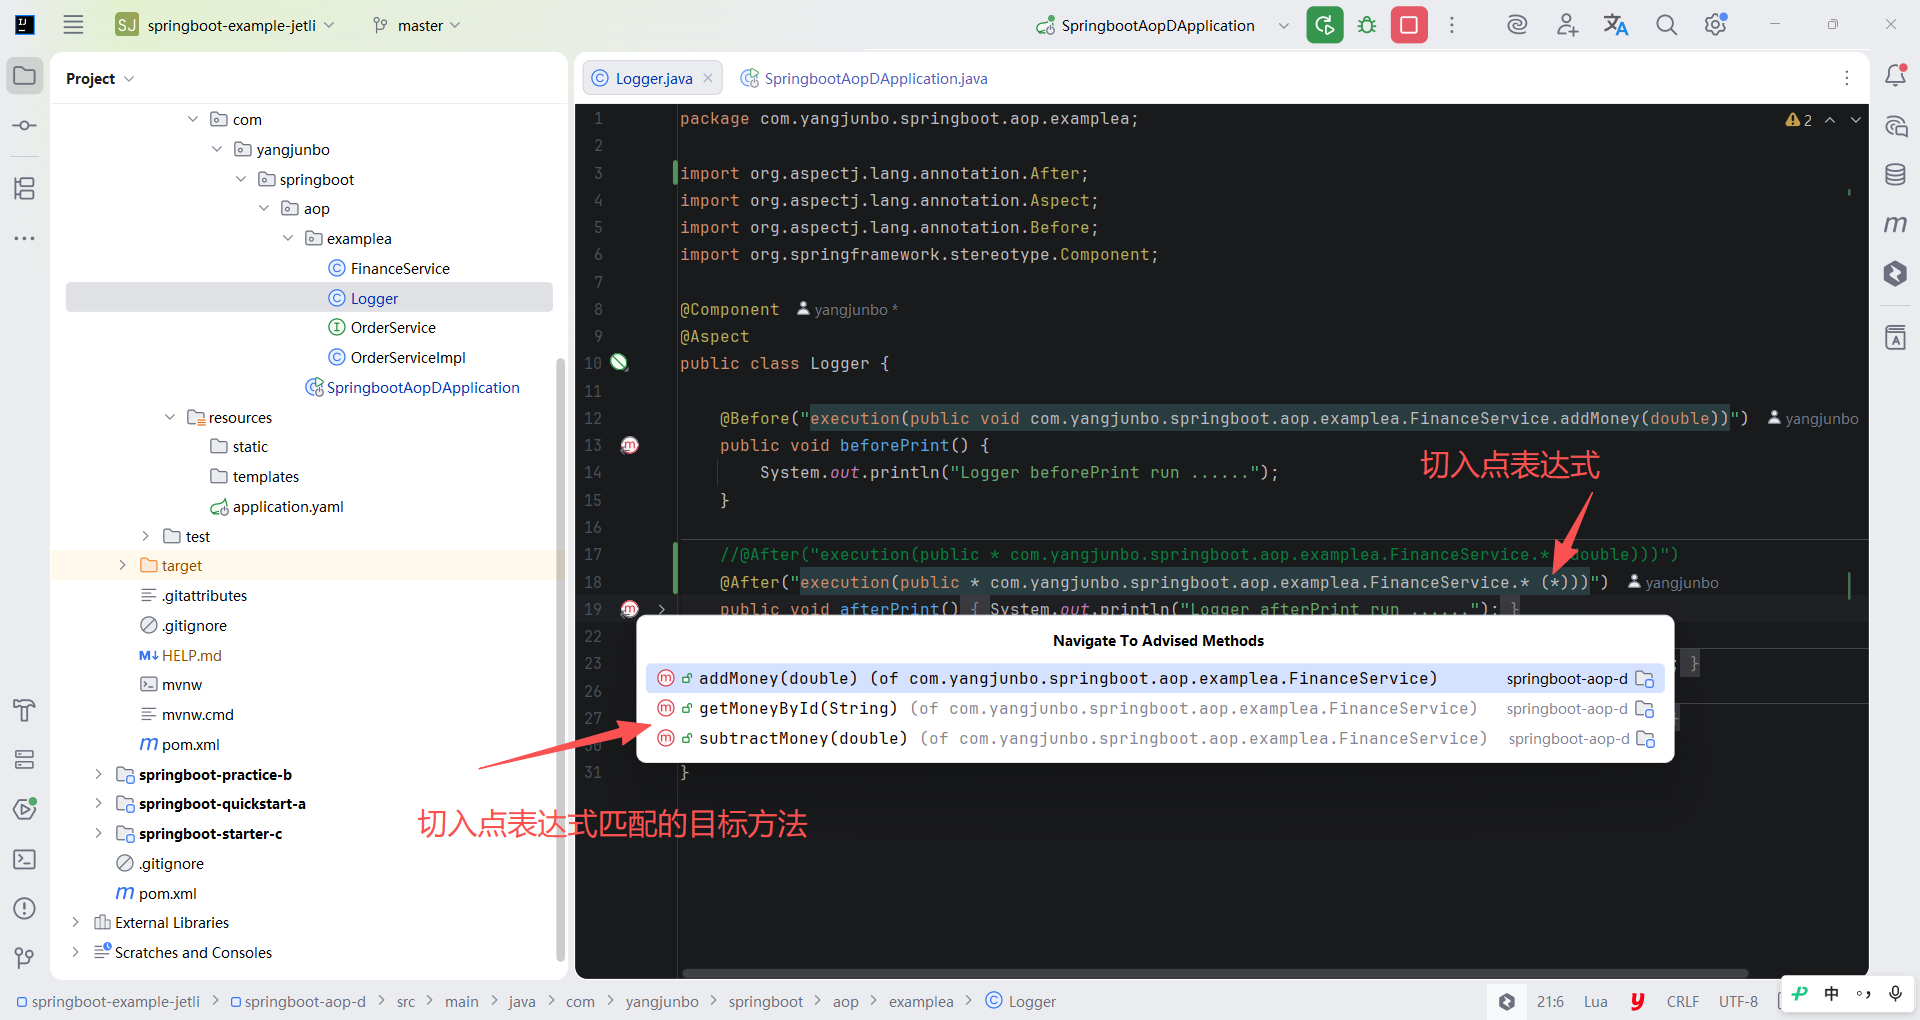Open the Structure tool window icon
Image resolution: width=1920 pixels, height=1020 pixels.
(25, 188)
